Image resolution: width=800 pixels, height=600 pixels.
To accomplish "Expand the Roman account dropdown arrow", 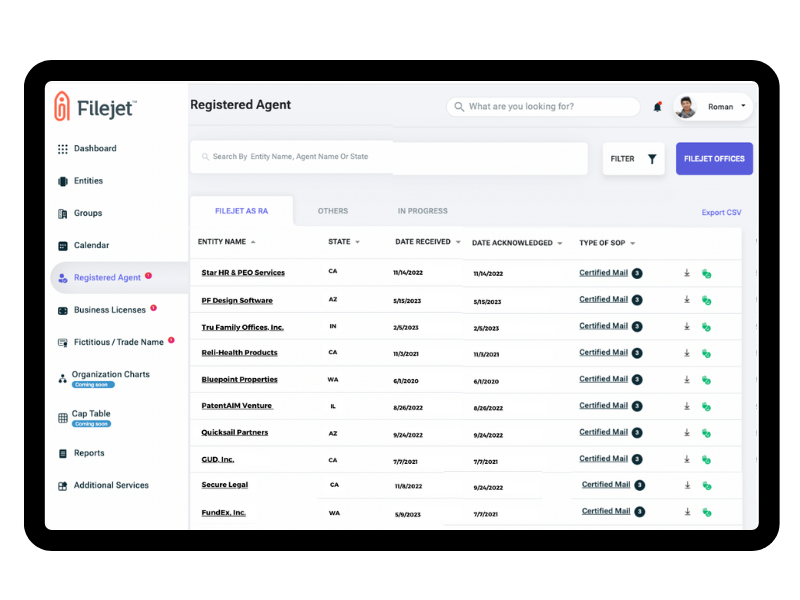I will click(x=743, y=106).
